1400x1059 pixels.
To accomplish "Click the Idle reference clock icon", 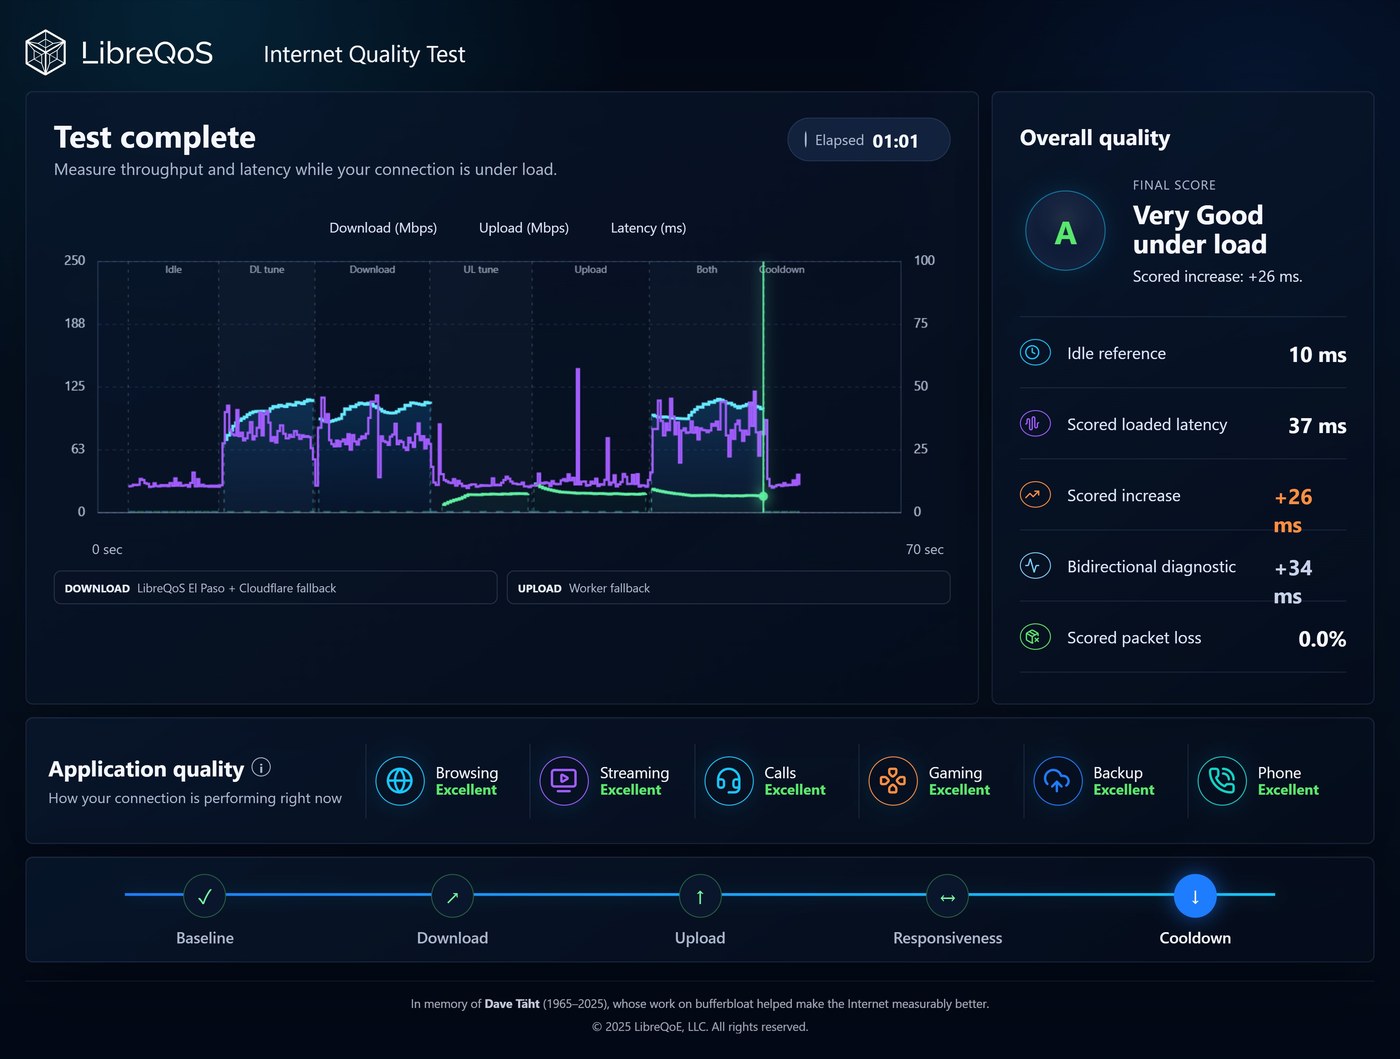I will pyautogui.click(x=1035, y=353).
